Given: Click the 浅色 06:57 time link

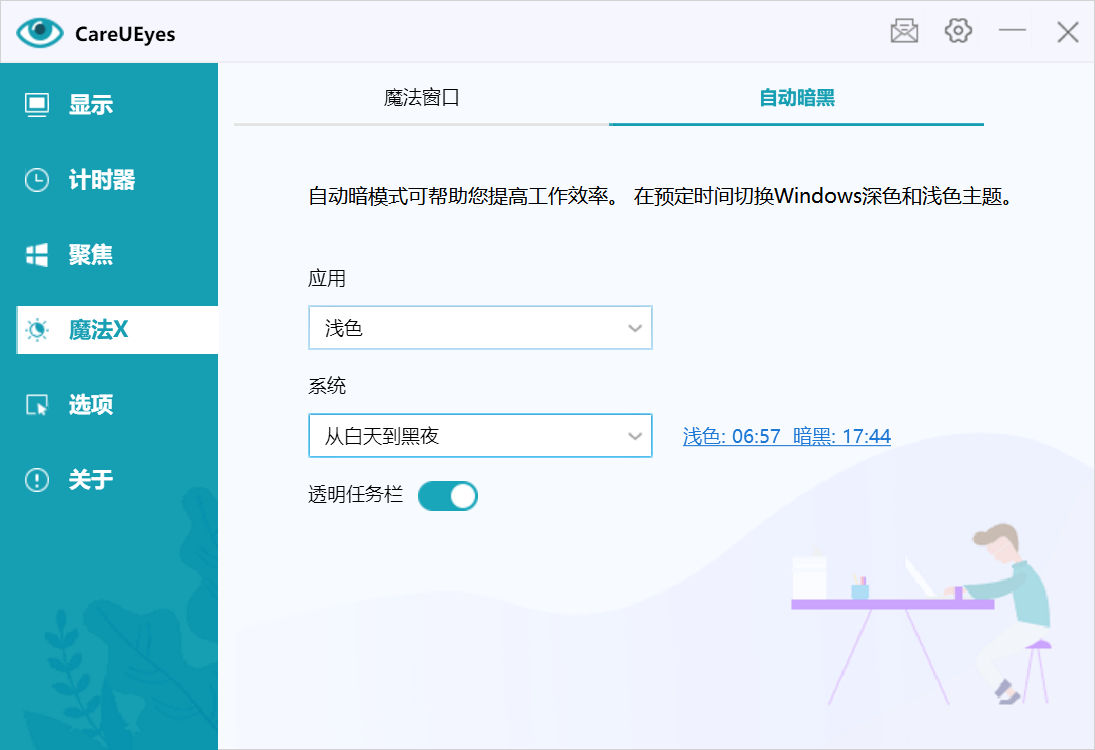Looking at the screenshot, I should [x=731, y=436].
